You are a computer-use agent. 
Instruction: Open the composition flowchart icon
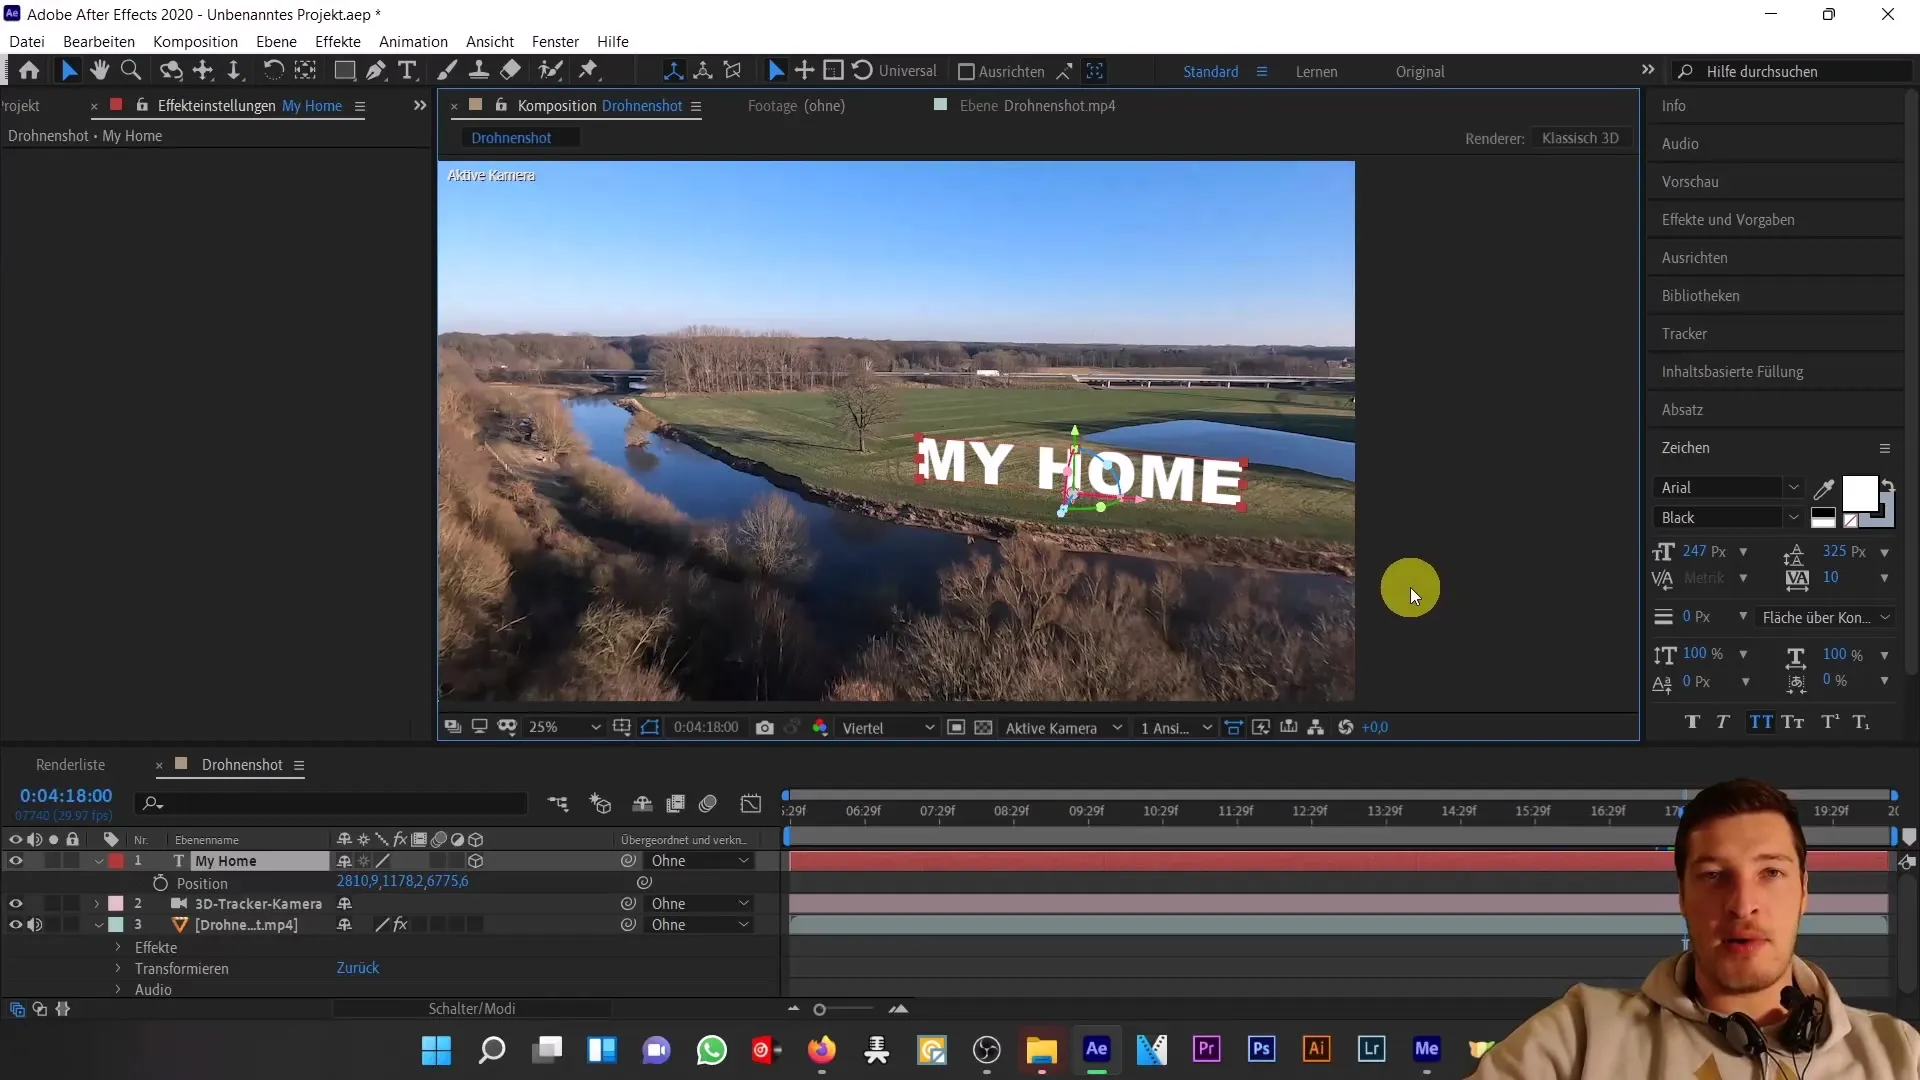1316,728
